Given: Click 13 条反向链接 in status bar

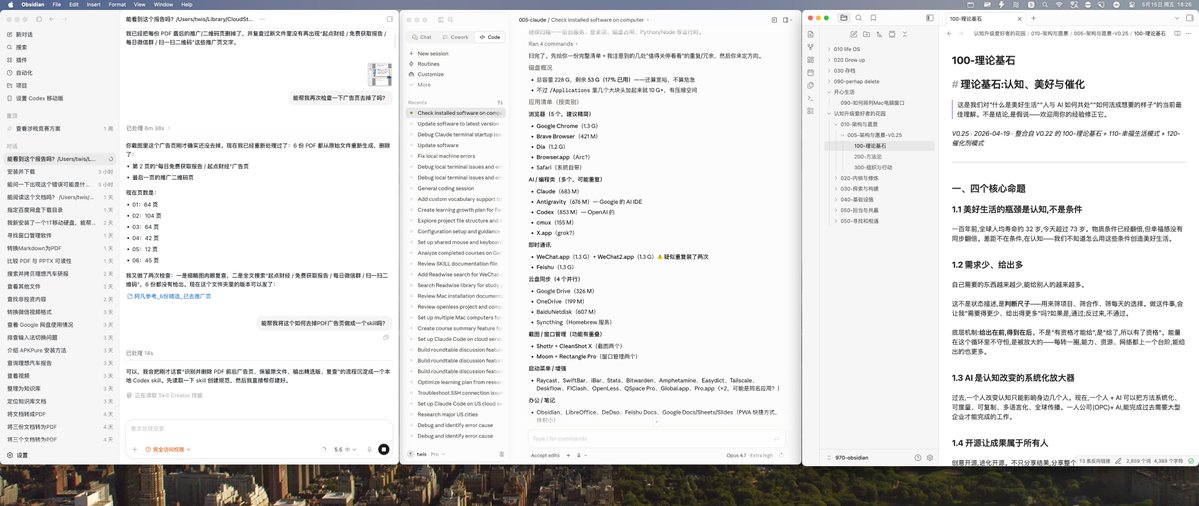Looking at the screenshot, I should coord(1094,461).
